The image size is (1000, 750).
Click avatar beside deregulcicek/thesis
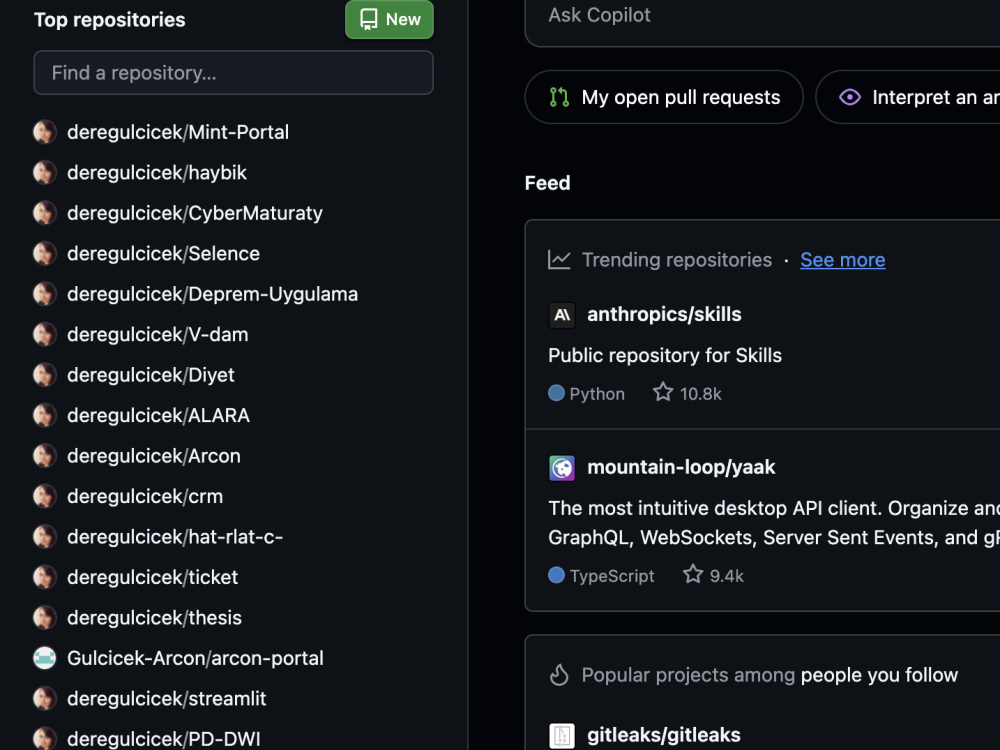45,618
